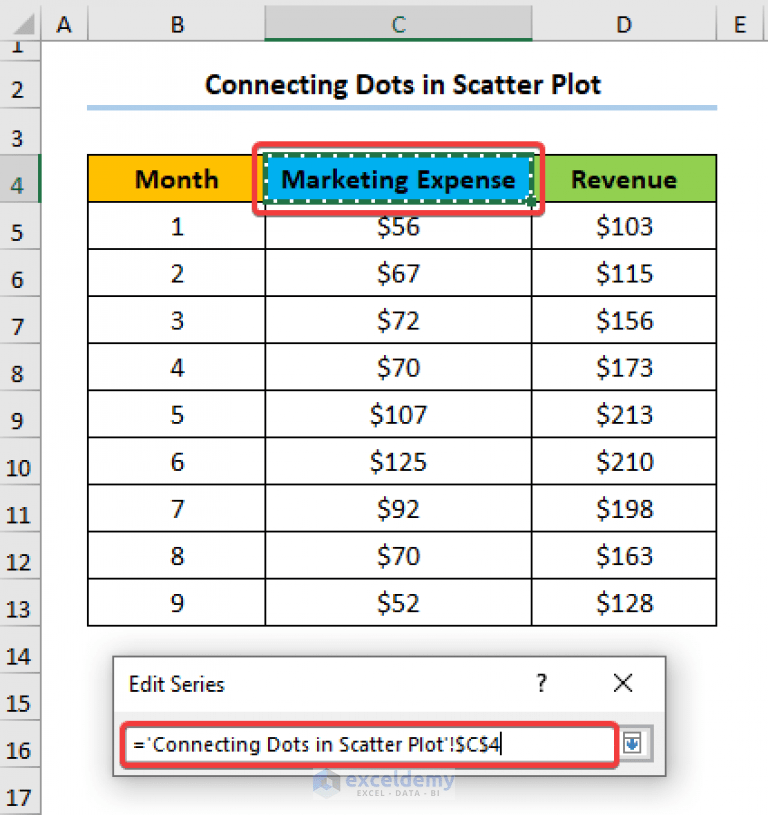
Task: Select column C header
Action: [399, 24]
